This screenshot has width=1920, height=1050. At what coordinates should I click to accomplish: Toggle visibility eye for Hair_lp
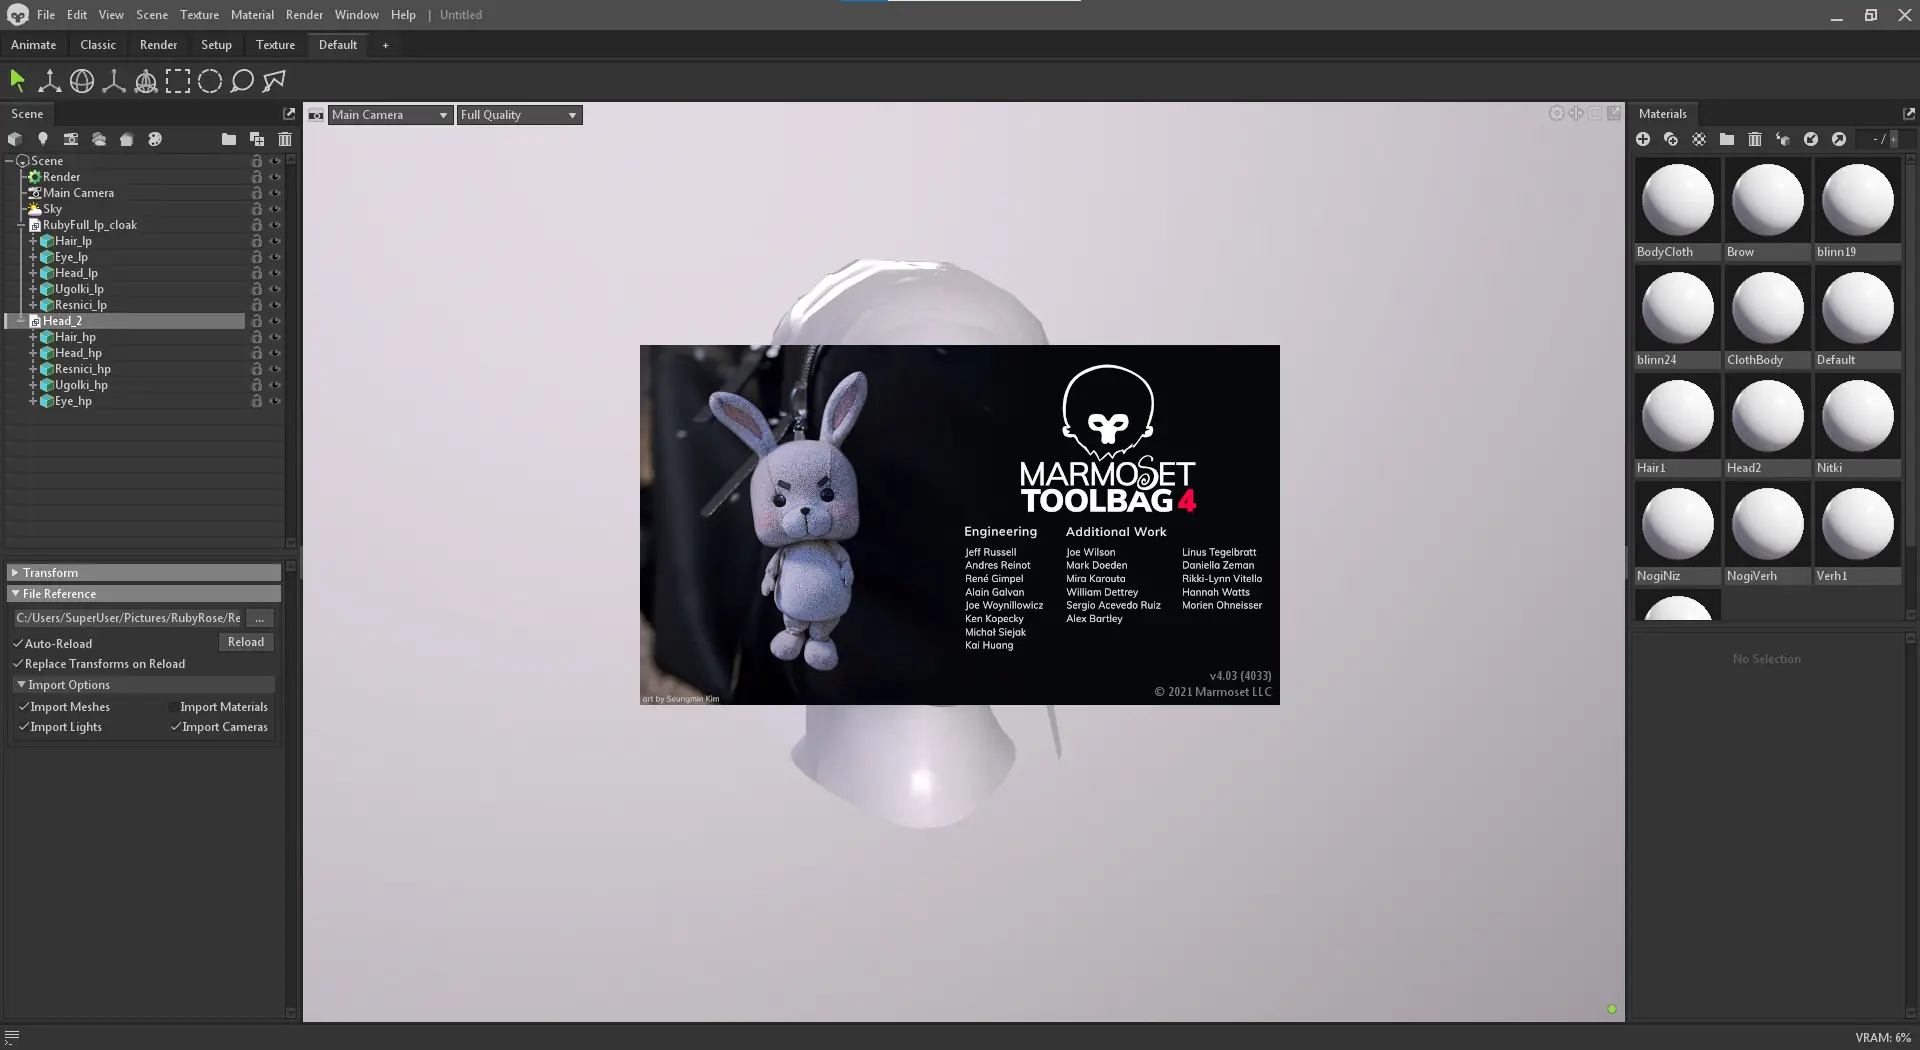pyautogui.click(x=275, y=241)
